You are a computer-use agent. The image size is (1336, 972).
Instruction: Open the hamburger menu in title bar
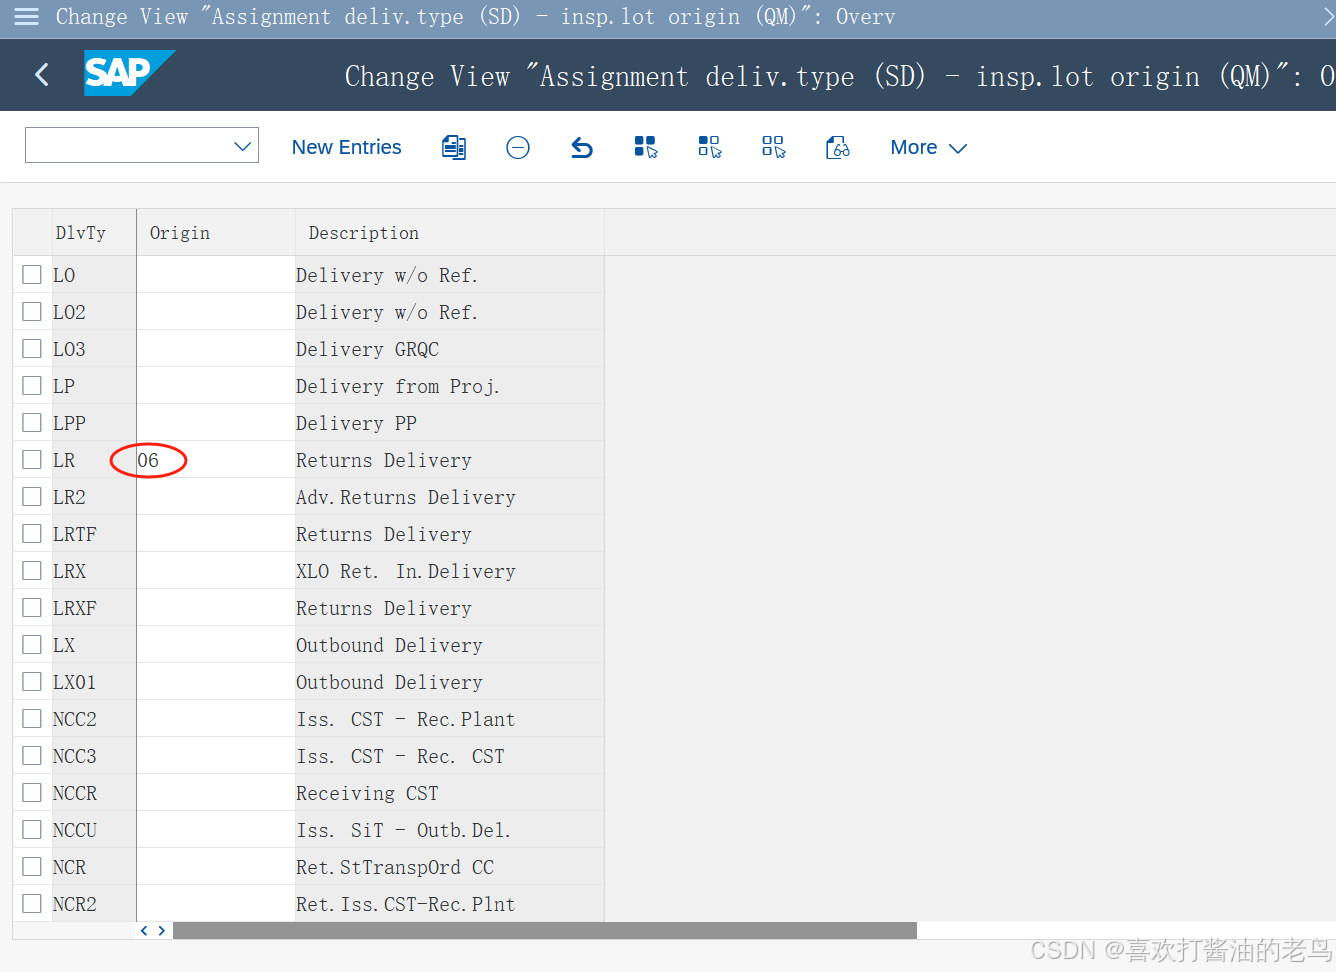click(x=26, y=17)
